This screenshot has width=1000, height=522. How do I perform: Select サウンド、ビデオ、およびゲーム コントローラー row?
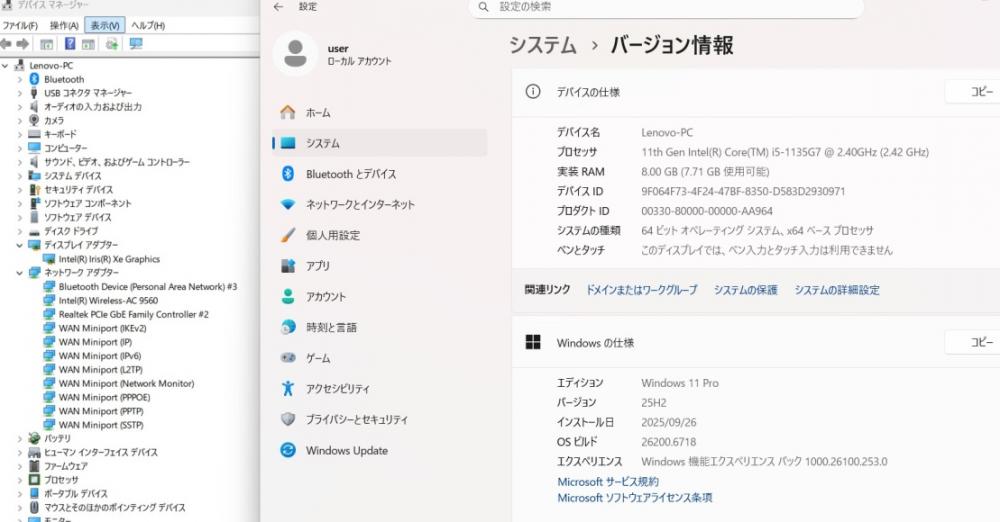click(117, 162)
